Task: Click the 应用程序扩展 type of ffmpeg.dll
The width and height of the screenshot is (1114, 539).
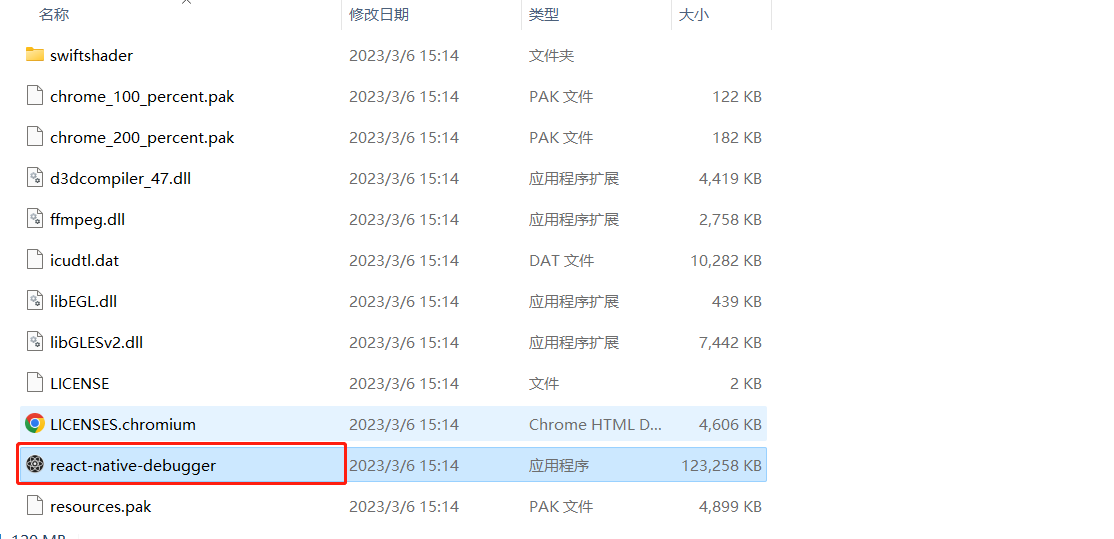Action: [574, 220]
